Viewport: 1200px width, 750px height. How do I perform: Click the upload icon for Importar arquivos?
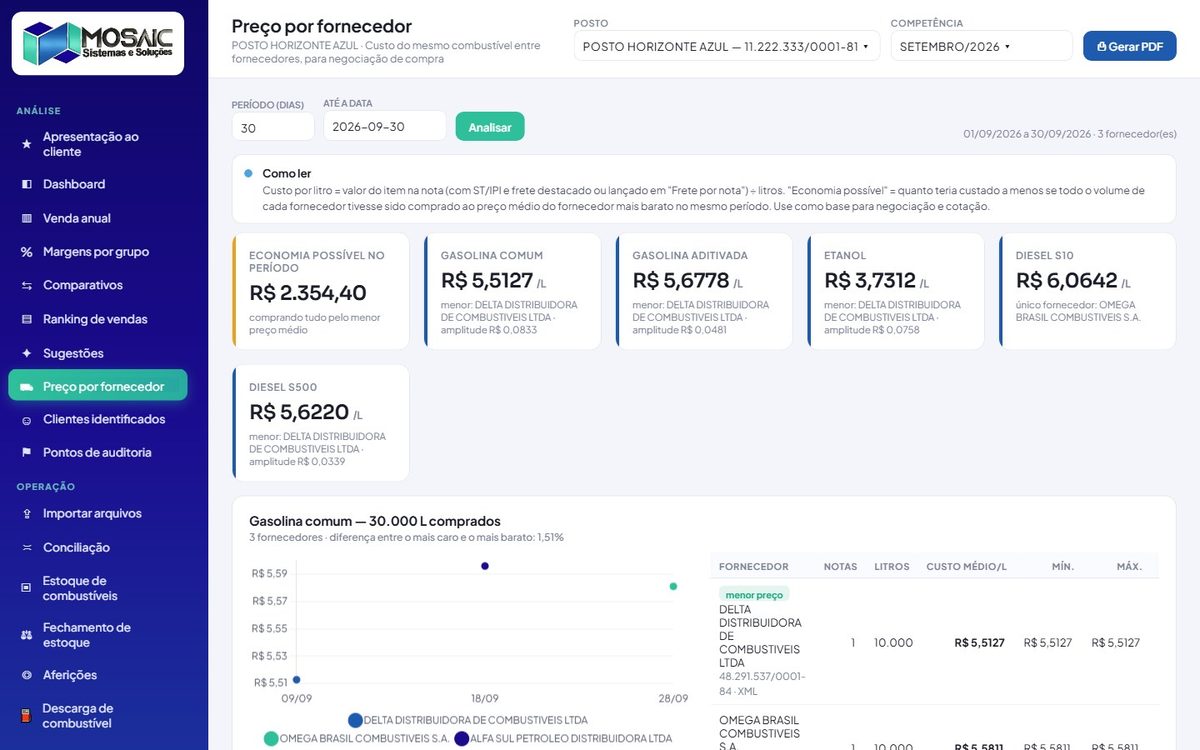[27, 514]
